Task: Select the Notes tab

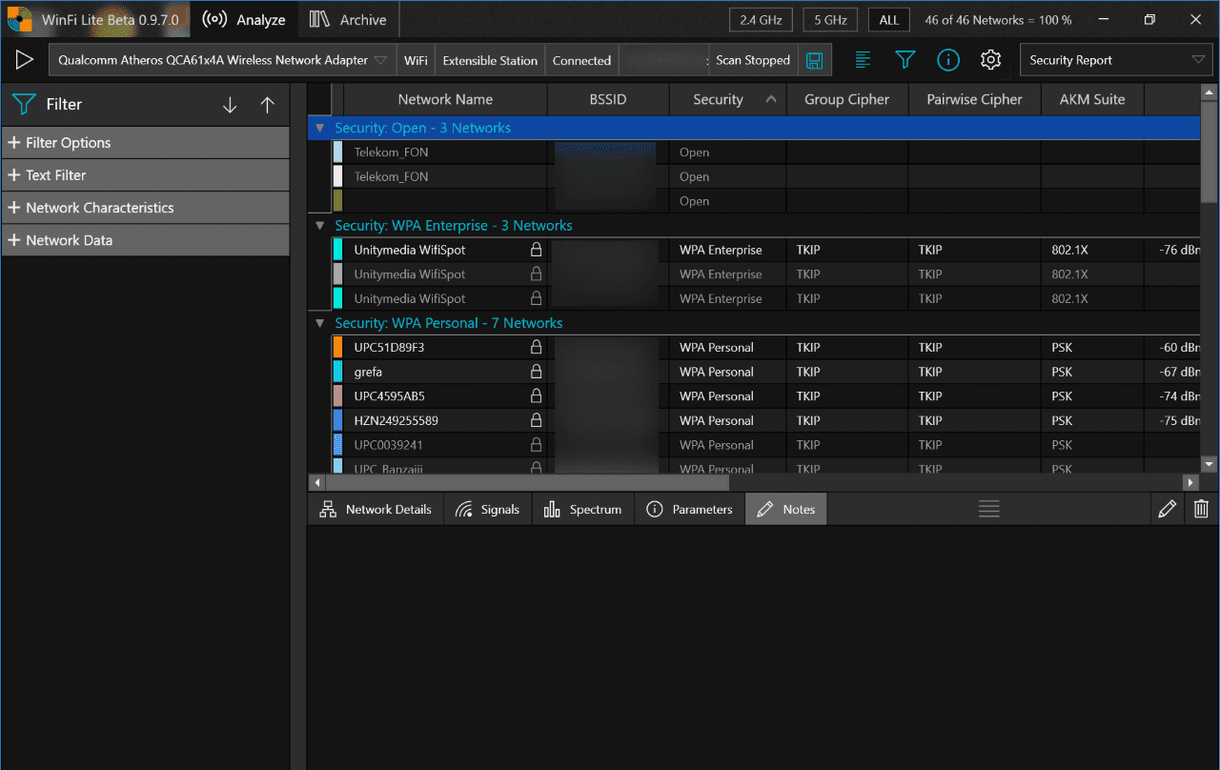Action: point(786,509)
